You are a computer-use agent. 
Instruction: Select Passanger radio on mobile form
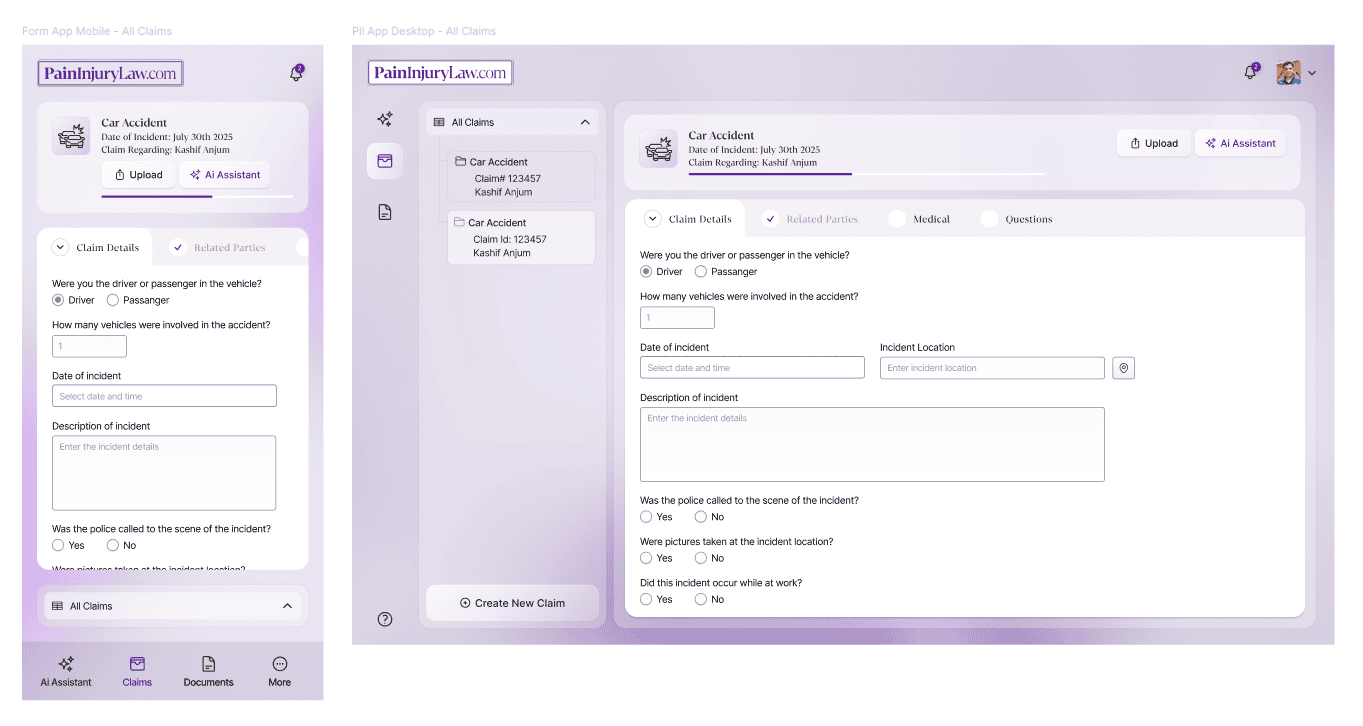tap(113, 300)
